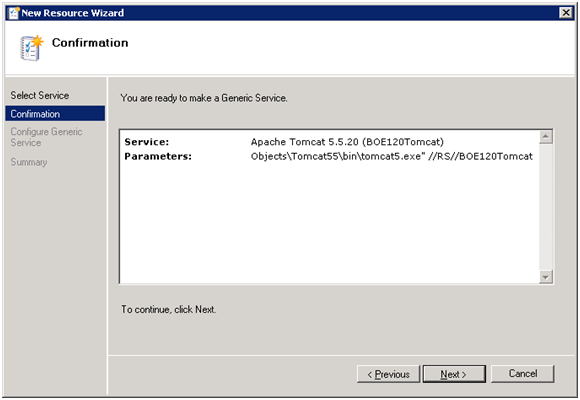This screenshot has width=580, height=400.
Task: Cancel the New Resource Wizard
Action: tap(522, 373)
